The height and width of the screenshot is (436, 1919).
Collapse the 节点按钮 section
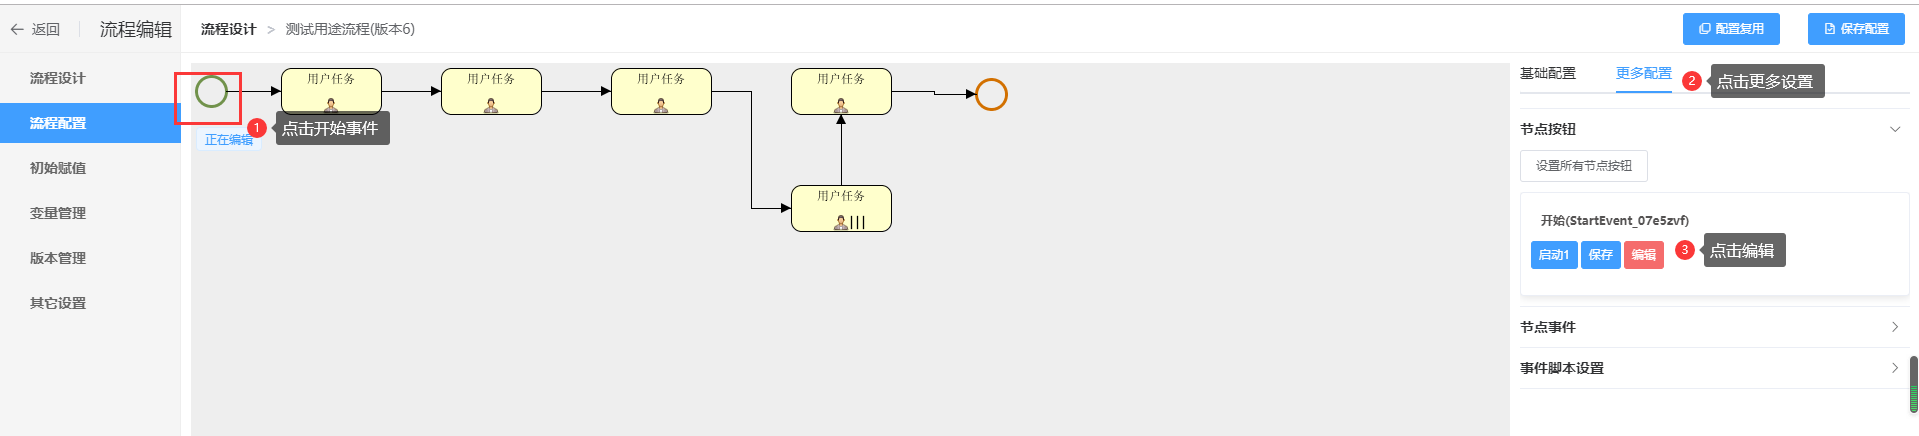(x=1894, y=129)
